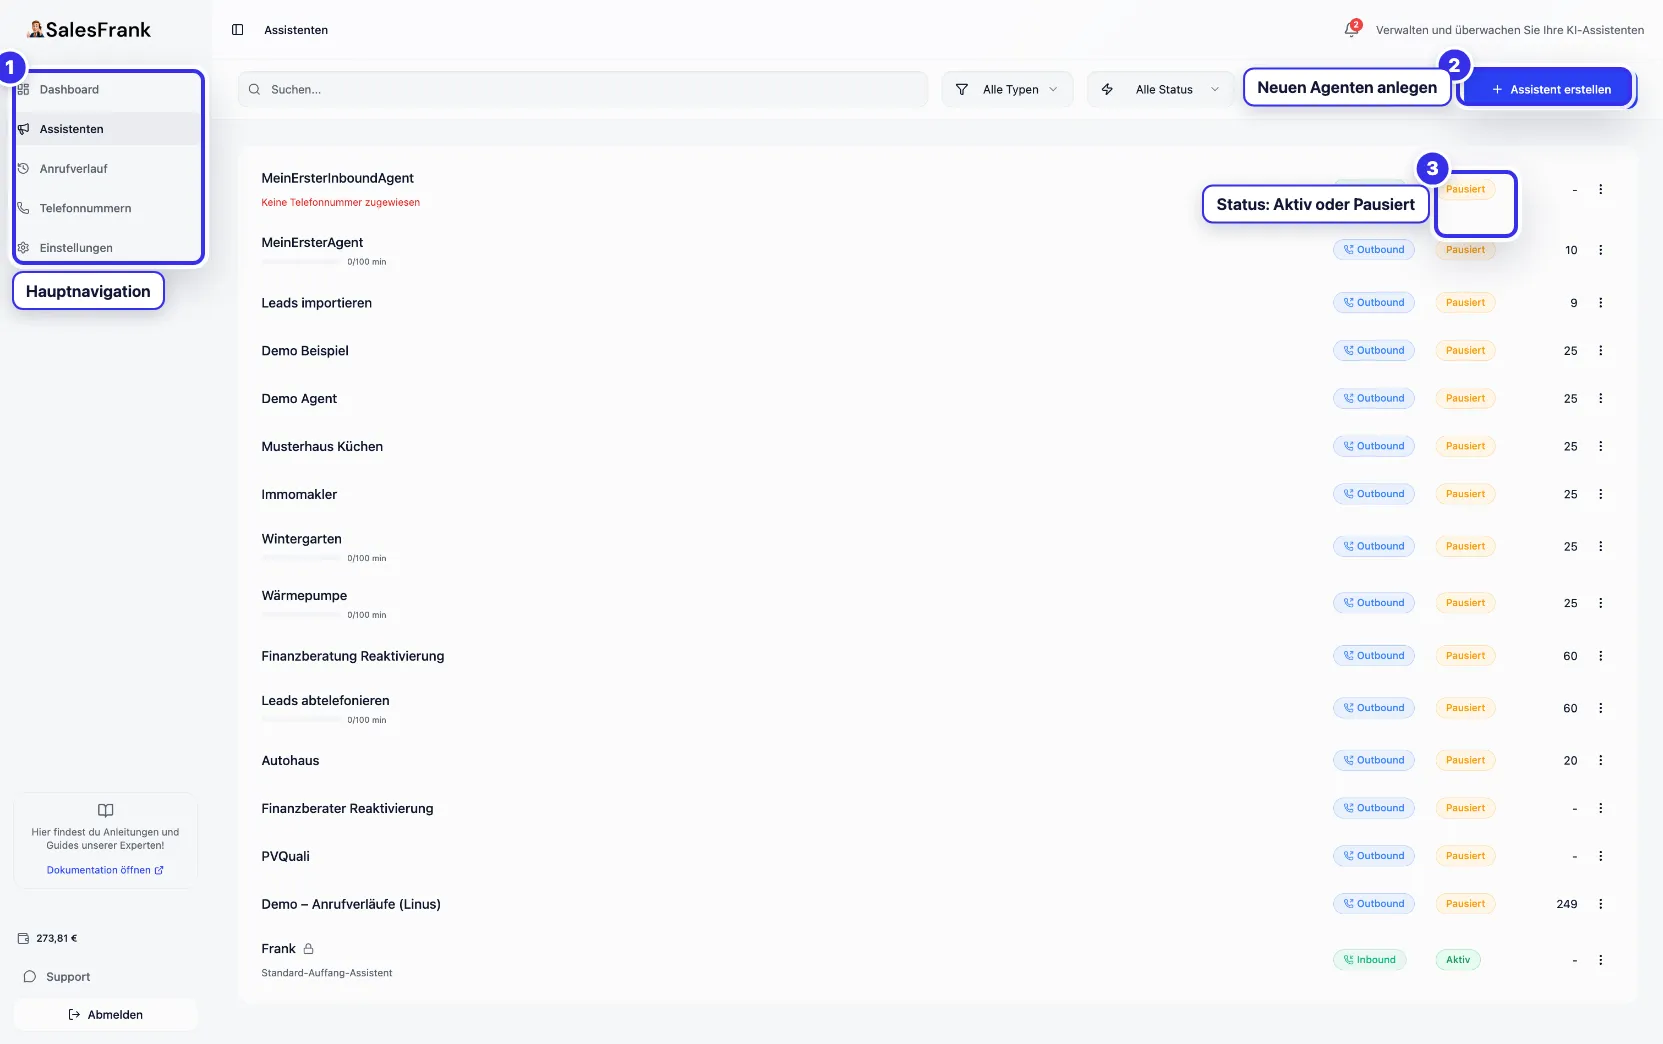Click the warning Keine Telefonnummer zugewiesen
The width and height of the screenshot is (1663, 1044).
point(341,202)
